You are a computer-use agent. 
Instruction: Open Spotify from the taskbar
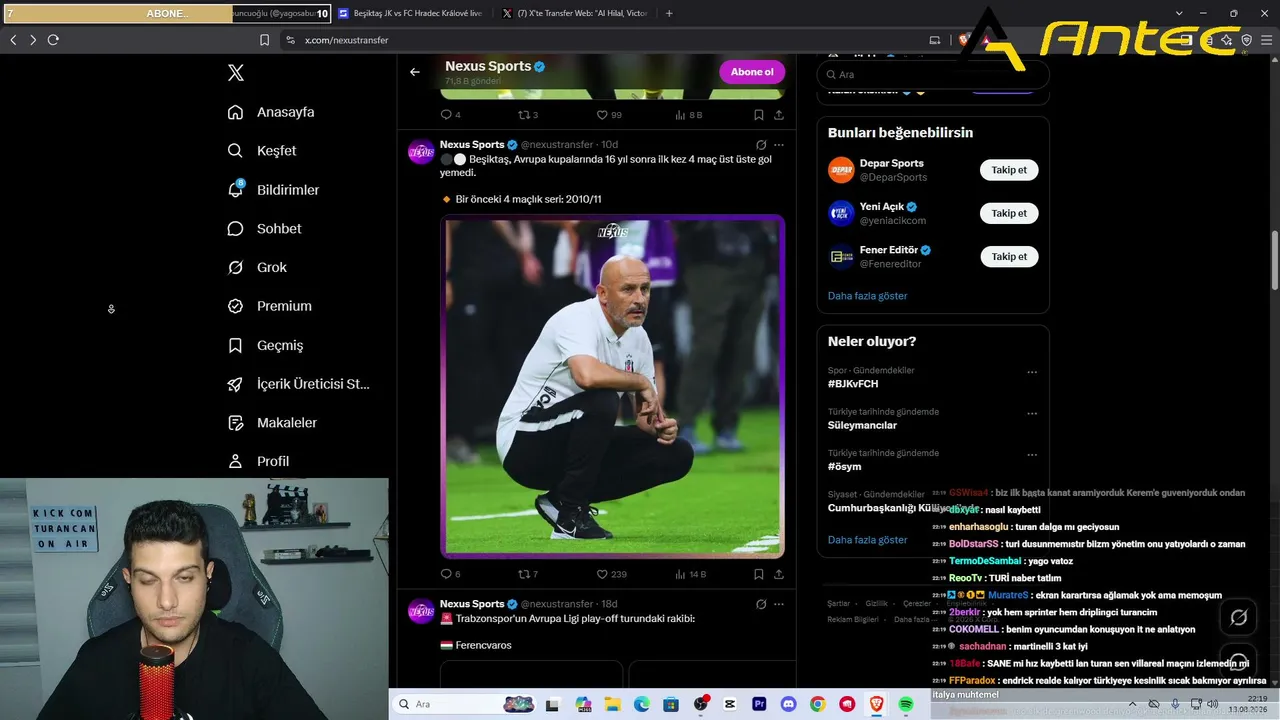(x=906, y=704)
